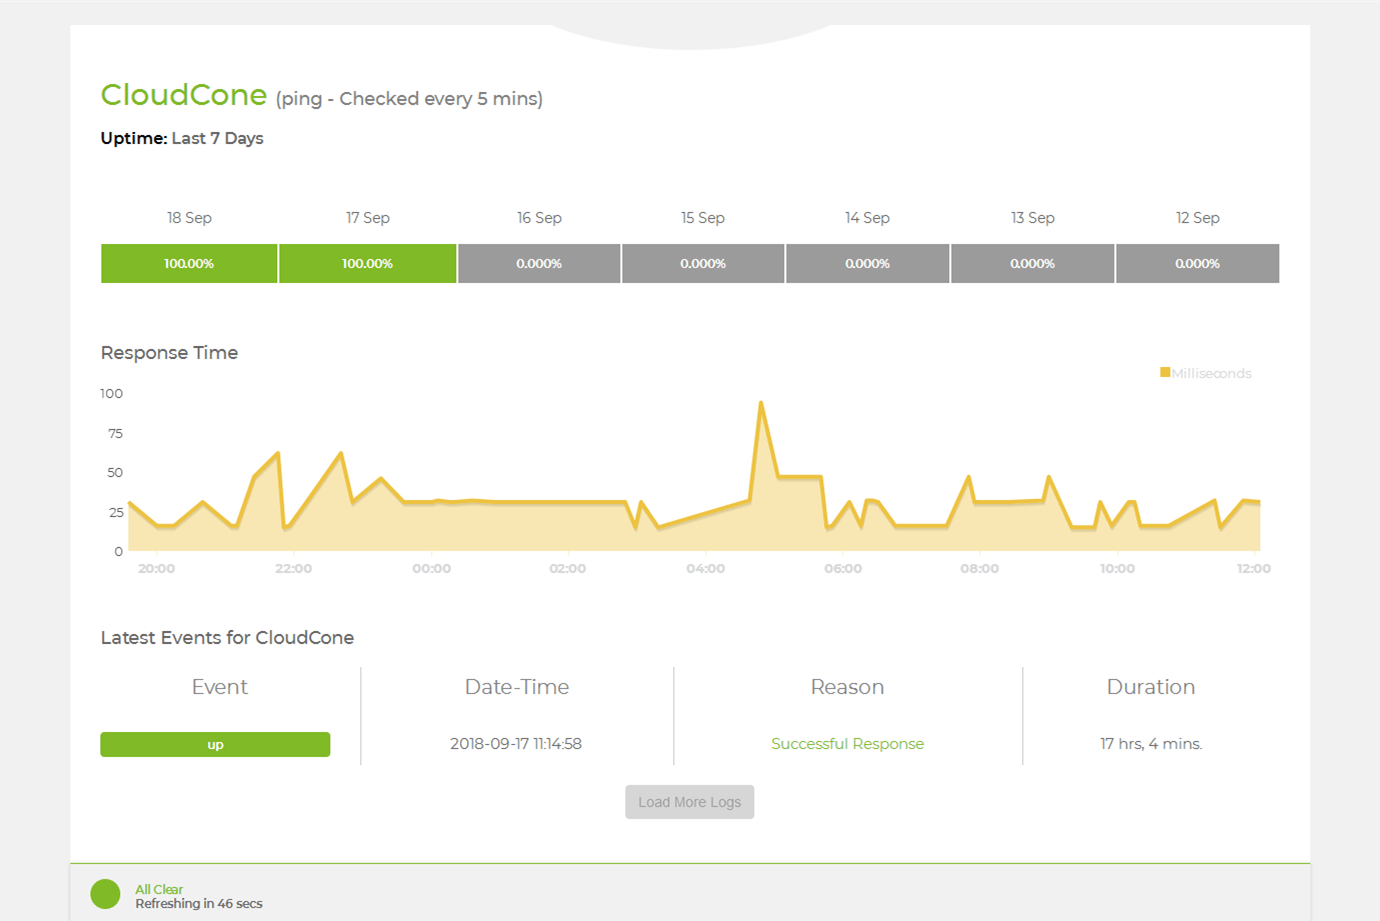Click the Response Time chart heading
The height and width of the screenshot is (921, 1380).
(169, 353)
